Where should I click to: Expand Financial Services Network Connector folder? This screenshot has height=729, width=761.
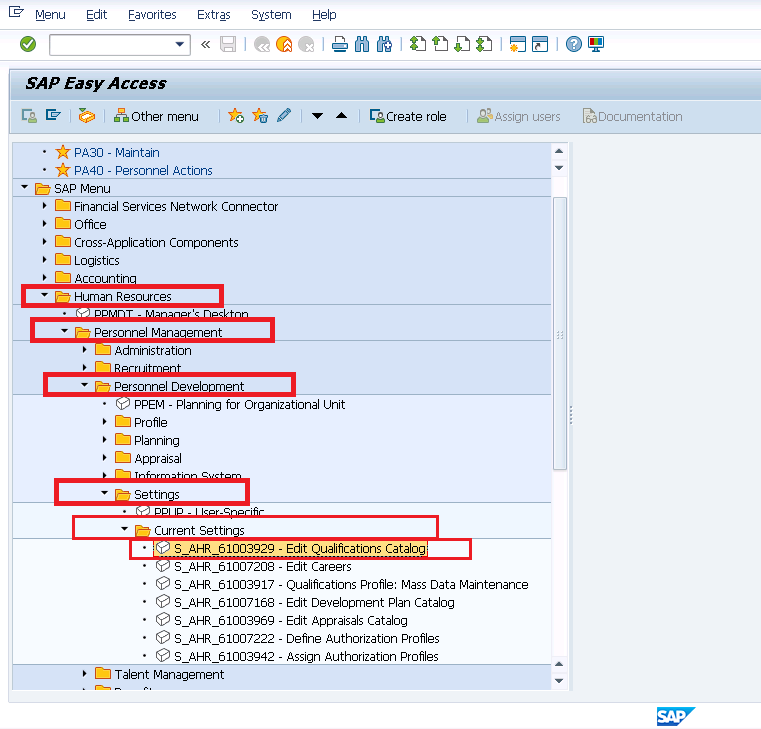pos(45,206)
